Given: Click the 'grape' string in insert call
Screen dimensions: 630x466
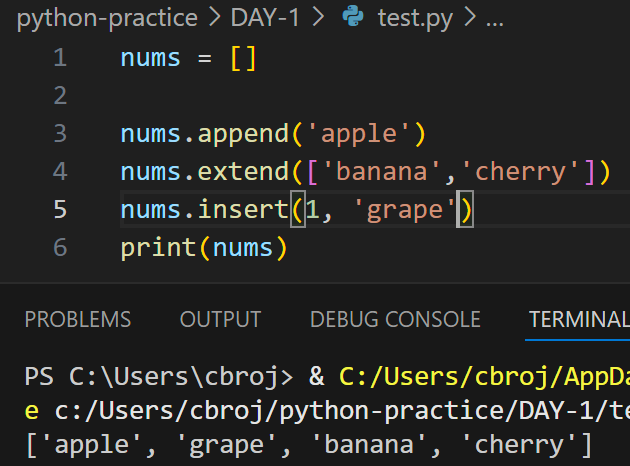Looking at the screenshot, I should (405, 210).
